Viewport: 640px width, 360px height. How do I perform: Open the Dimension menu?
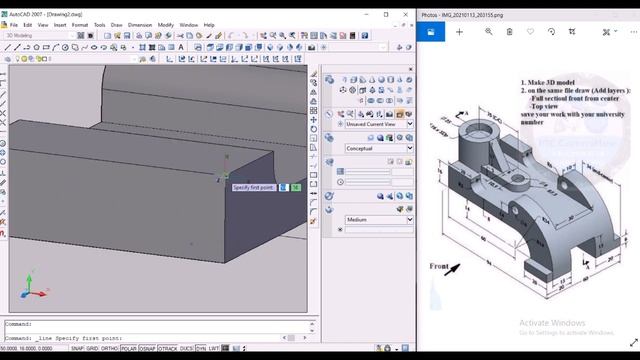pos(140,25)
